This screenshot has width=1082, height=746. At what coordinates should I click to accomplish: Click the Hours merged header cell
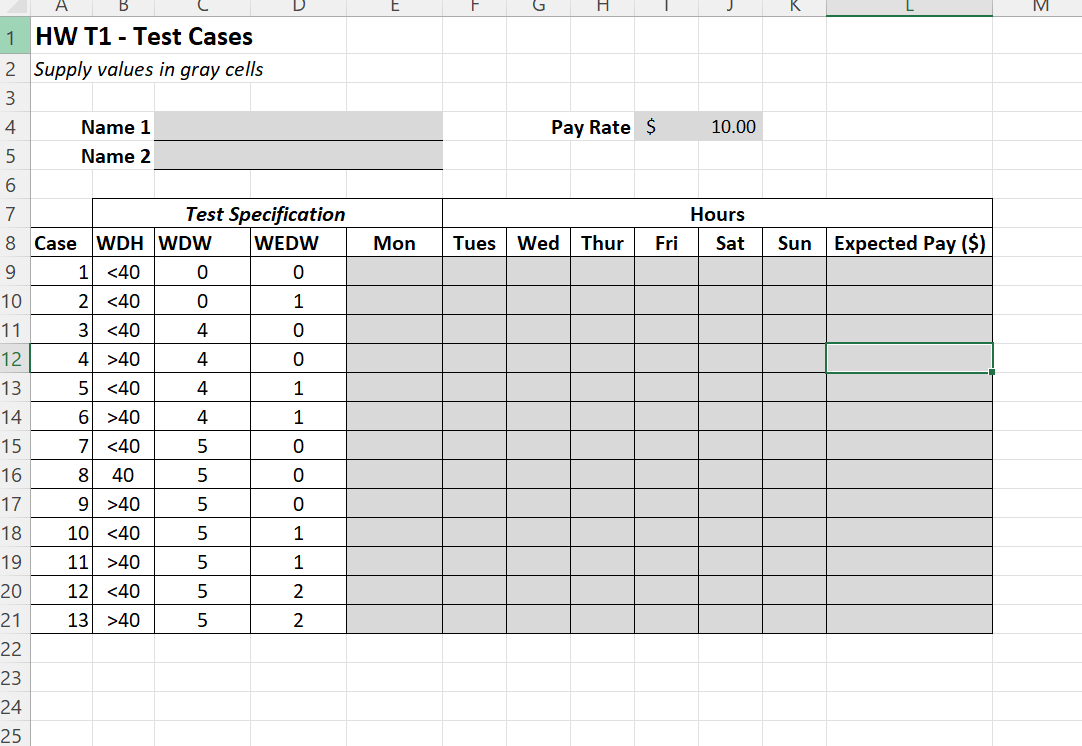[x=717, y=214]
